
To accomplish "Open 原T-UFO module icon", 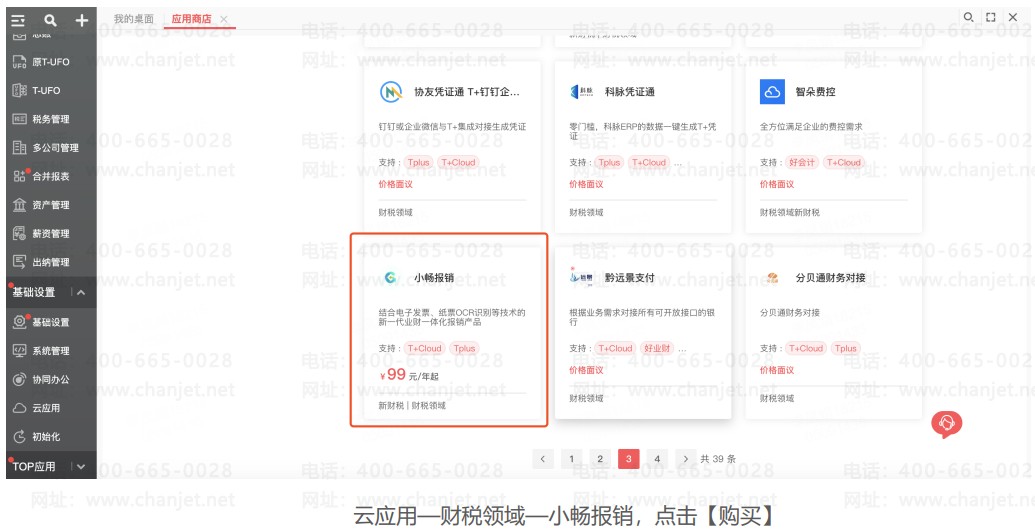I will 20,62.
